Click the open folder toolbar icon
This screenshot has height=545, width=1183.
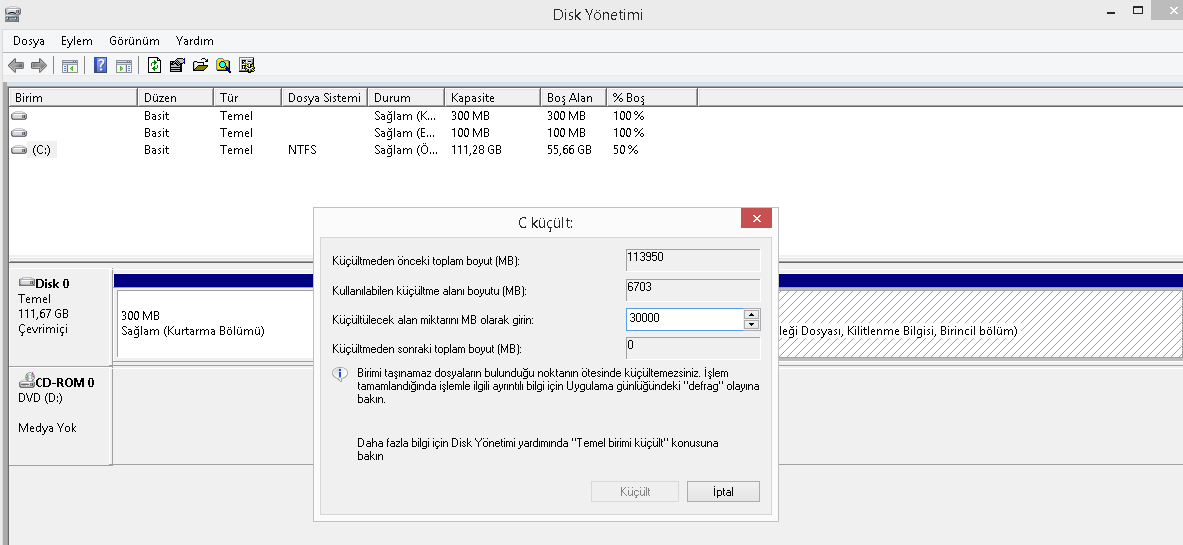click(200, 65)
